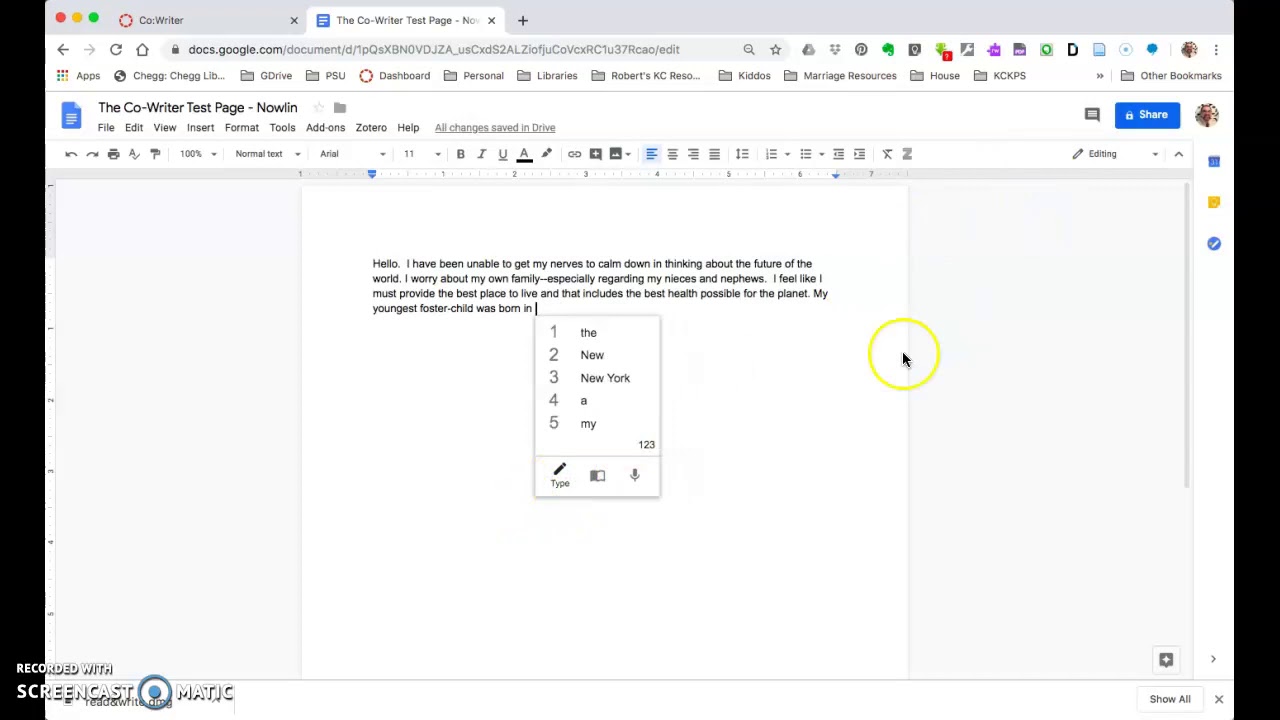The width and height of the screenshot is (1280, 720).
Task: Click the All changes saved in Drive link
Action: (x=495, y=128)
